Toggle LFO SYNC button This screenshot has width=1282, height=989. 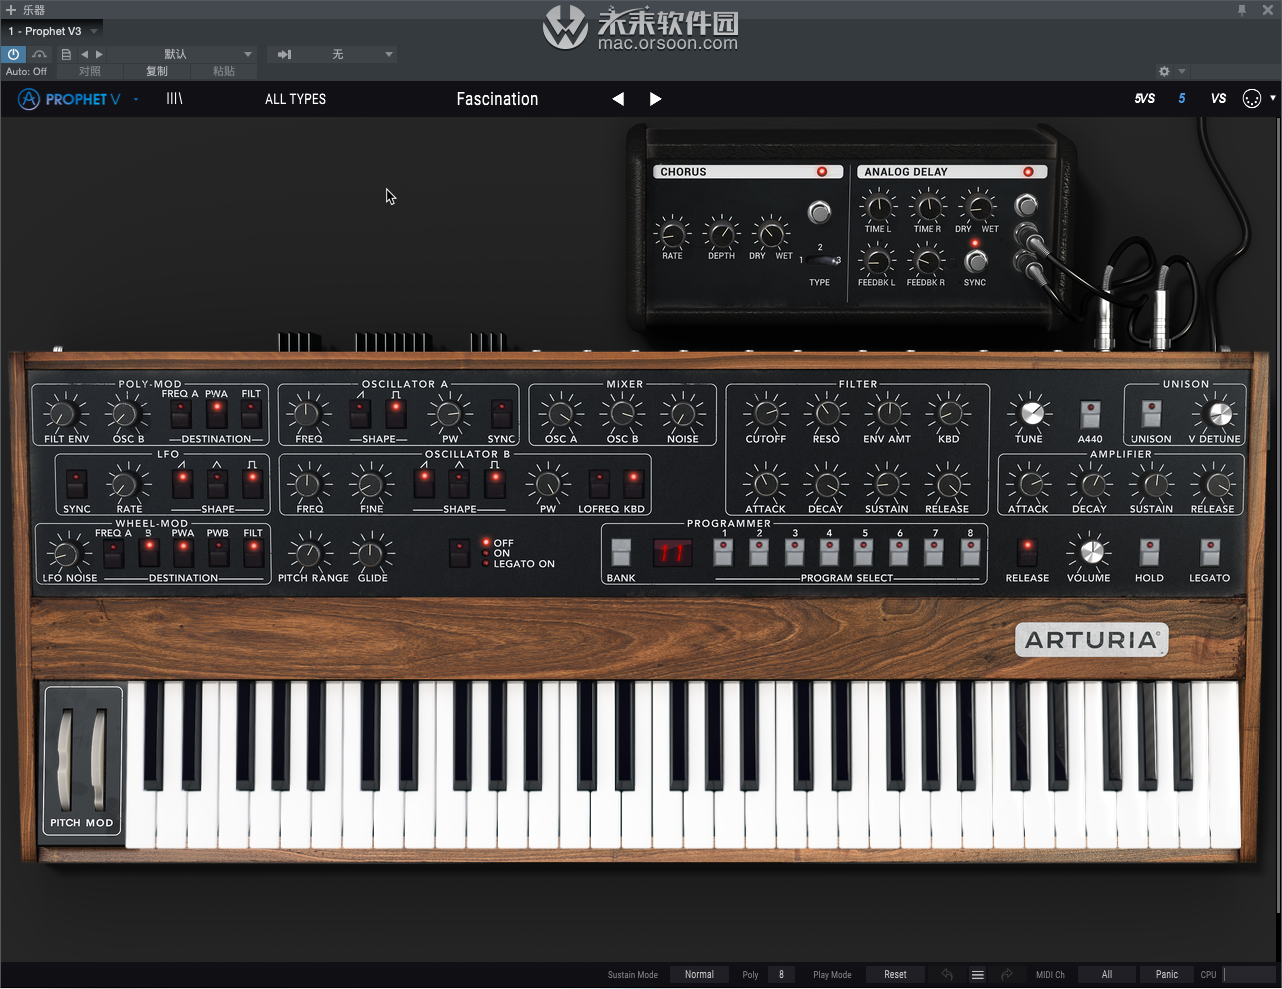coord(77,484)
